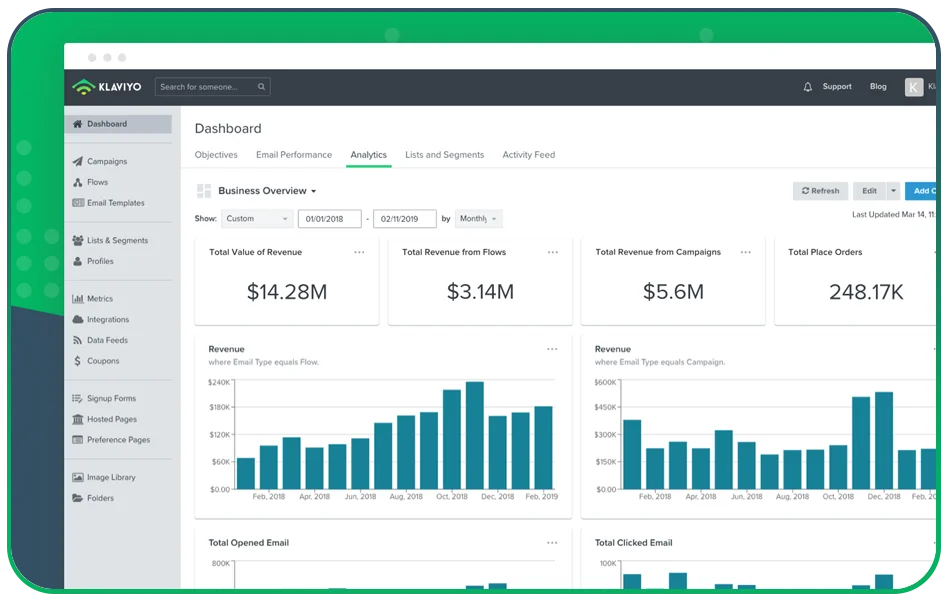Image resolution: width=950 pixels, height=600 pixels.
Task: Click the tallest bar in Flow Revenue chart
Action: coord(474,435)
